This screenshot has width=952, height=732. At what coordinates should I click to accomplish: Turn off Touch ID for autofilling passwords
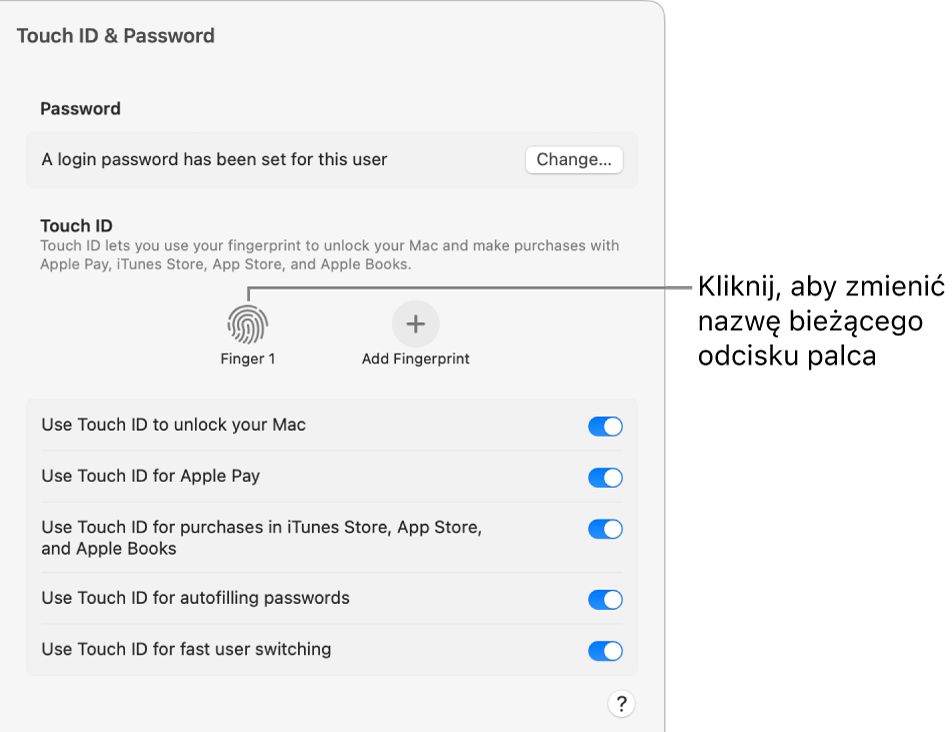pyautogui.click(x=604, y=599)
